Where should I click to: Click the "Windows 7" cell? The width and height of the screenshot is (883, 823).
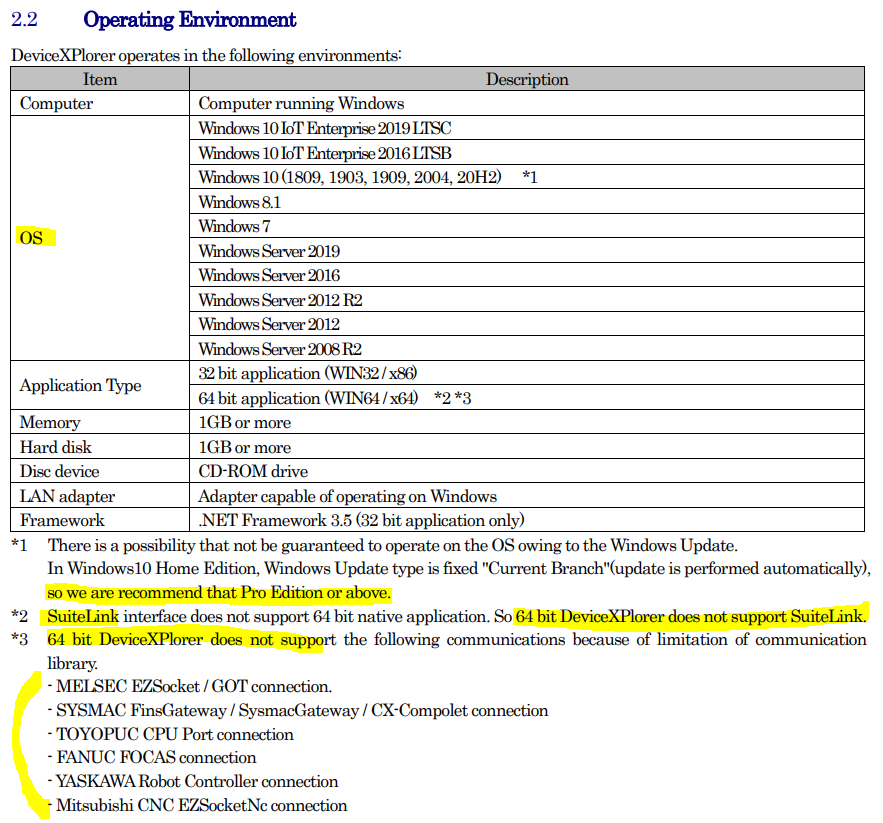[527, 226]
